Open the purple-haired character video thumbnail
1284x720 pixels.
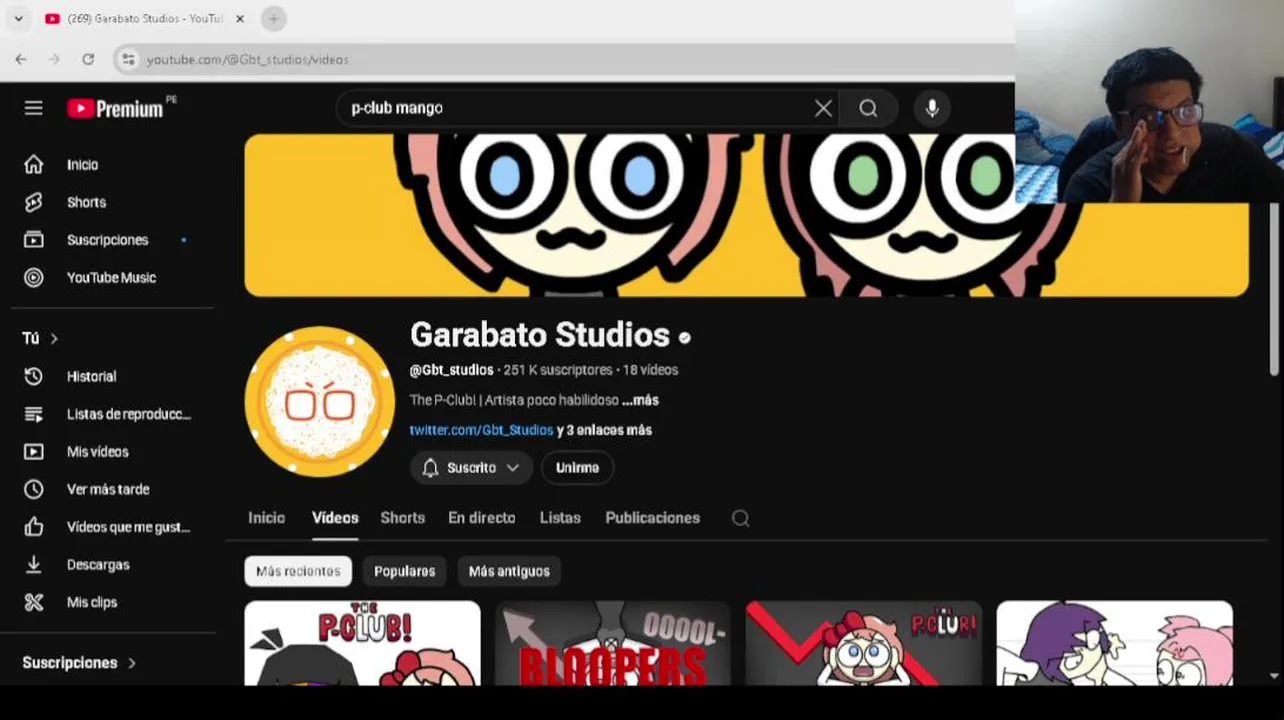(1115, 643)
